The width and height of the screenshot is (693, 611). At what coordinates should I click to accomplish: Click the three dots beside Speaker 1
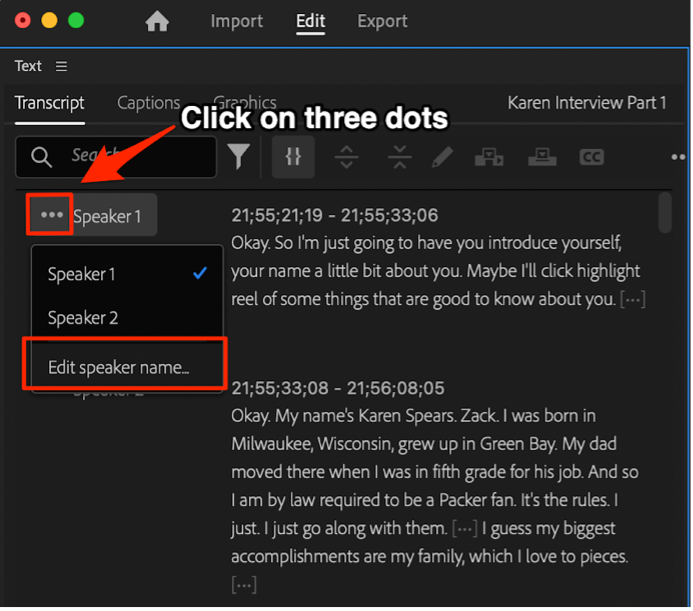[x=52, y=215]
